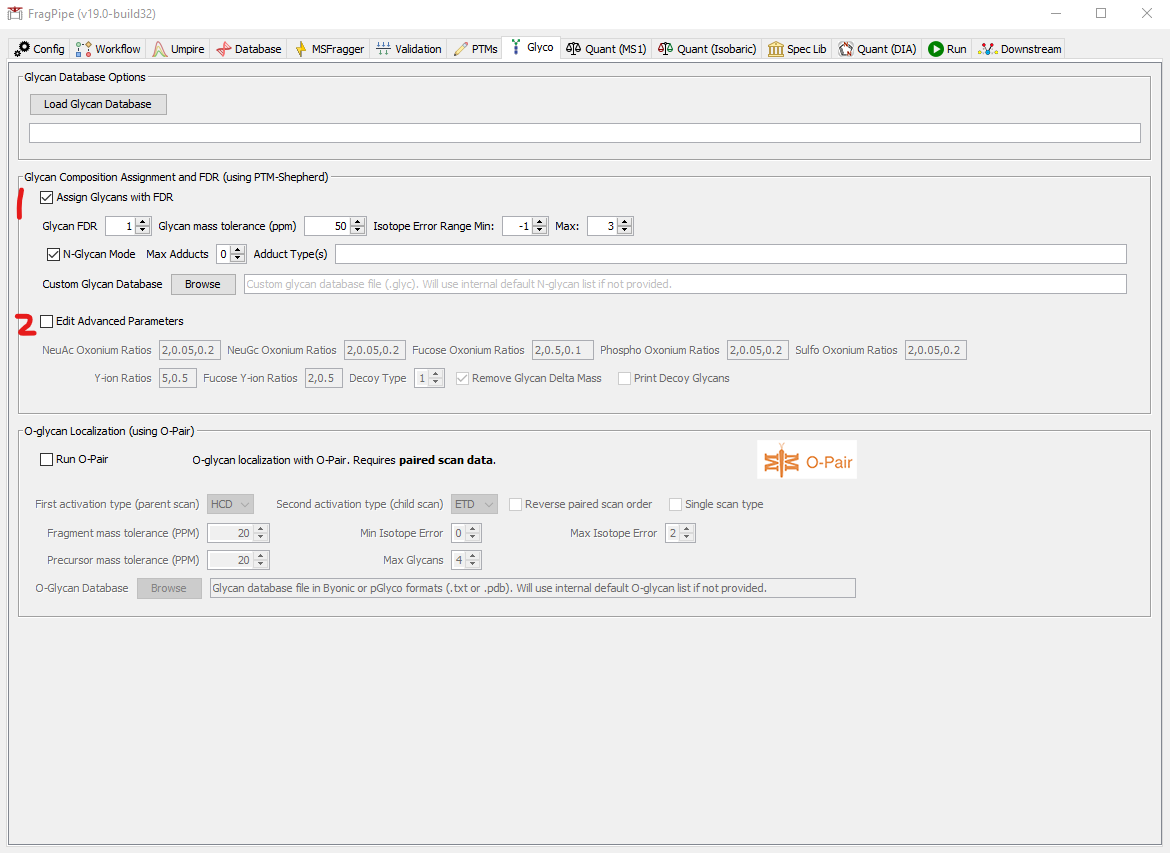Image resolution: width=1170 pixels, height=853 pixels.
Task: Toggle Remove Glycan Delta Mass checkbox
Action: pyautogui.click(x=463, y=378)
